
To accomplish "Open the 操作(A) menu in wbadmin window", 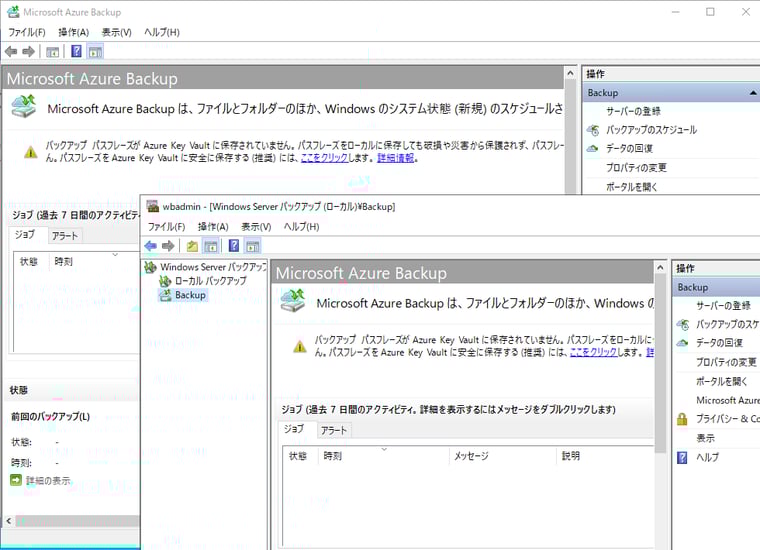I will click(x=210, y=227).
